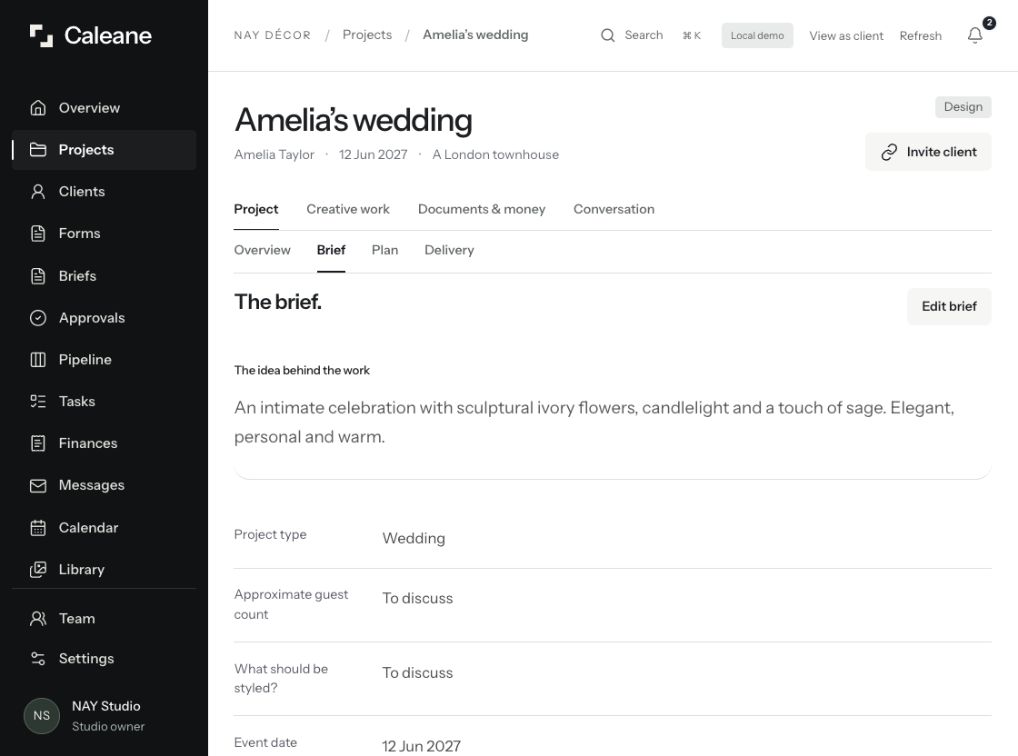Click the Projects breadcrumb link
The image size is (1018, 756).
coord(367,35)
